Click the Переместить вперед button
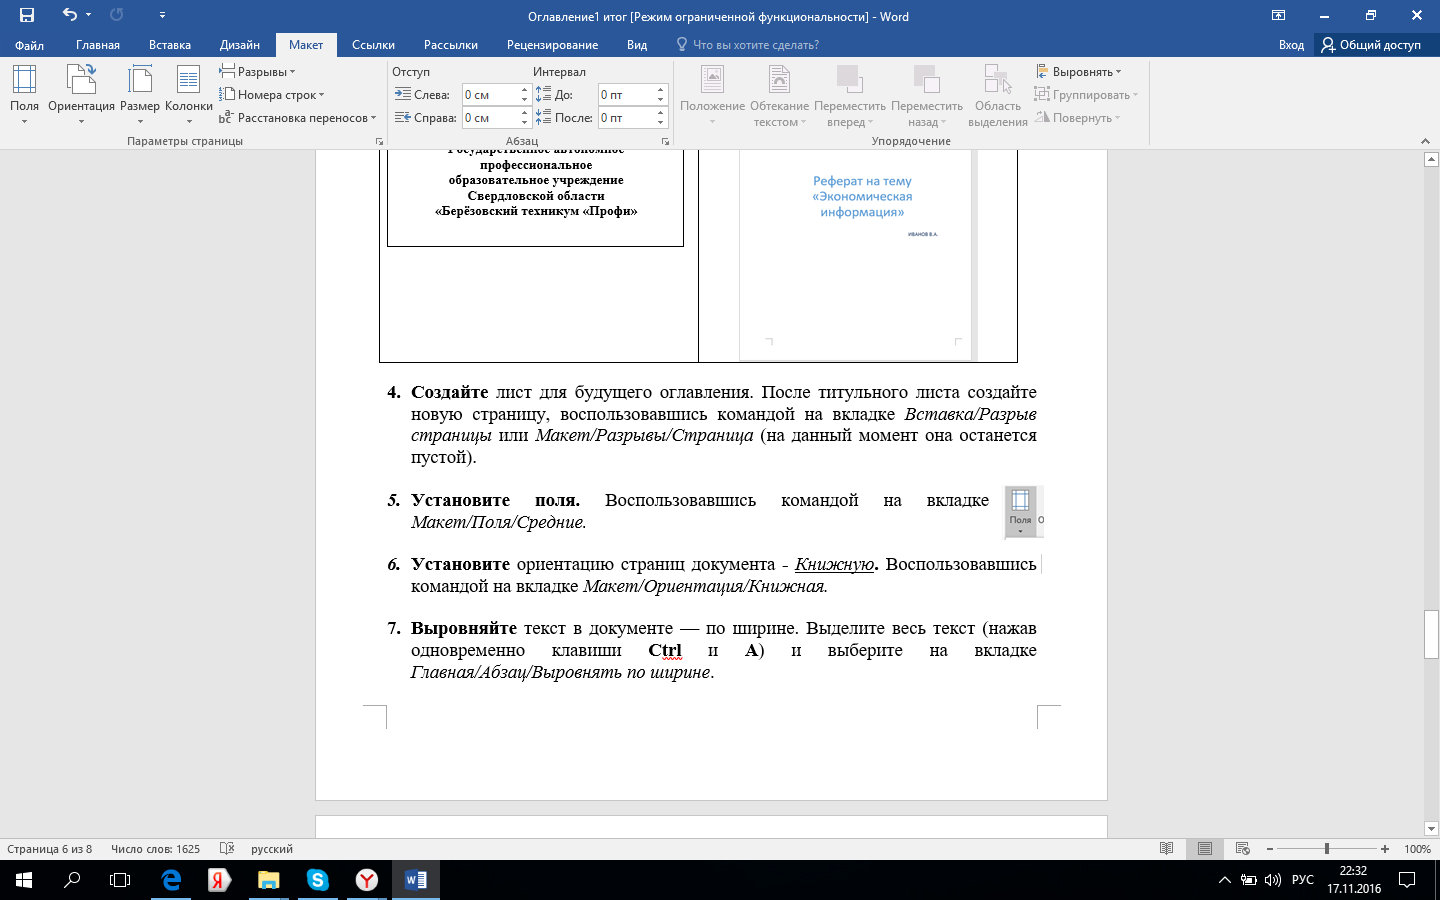Viewport: 1440px width, 900px height. pos(850,96)
